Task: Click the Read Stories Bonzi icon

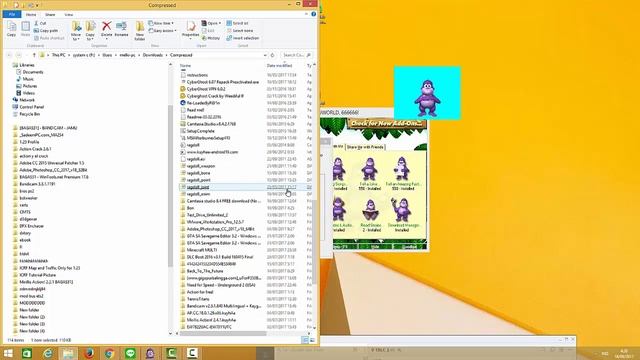Action: point(371,210)
